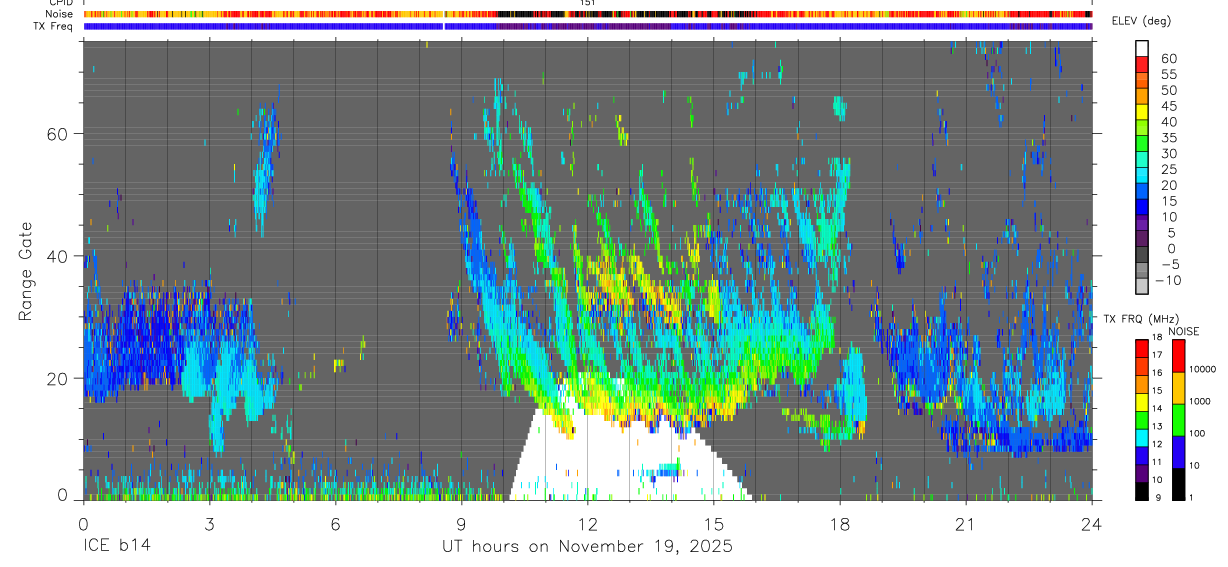1228x567 pixels.
Task: Click the '21' tick label on the UT hours axis
Action: [x=965, y=523]
